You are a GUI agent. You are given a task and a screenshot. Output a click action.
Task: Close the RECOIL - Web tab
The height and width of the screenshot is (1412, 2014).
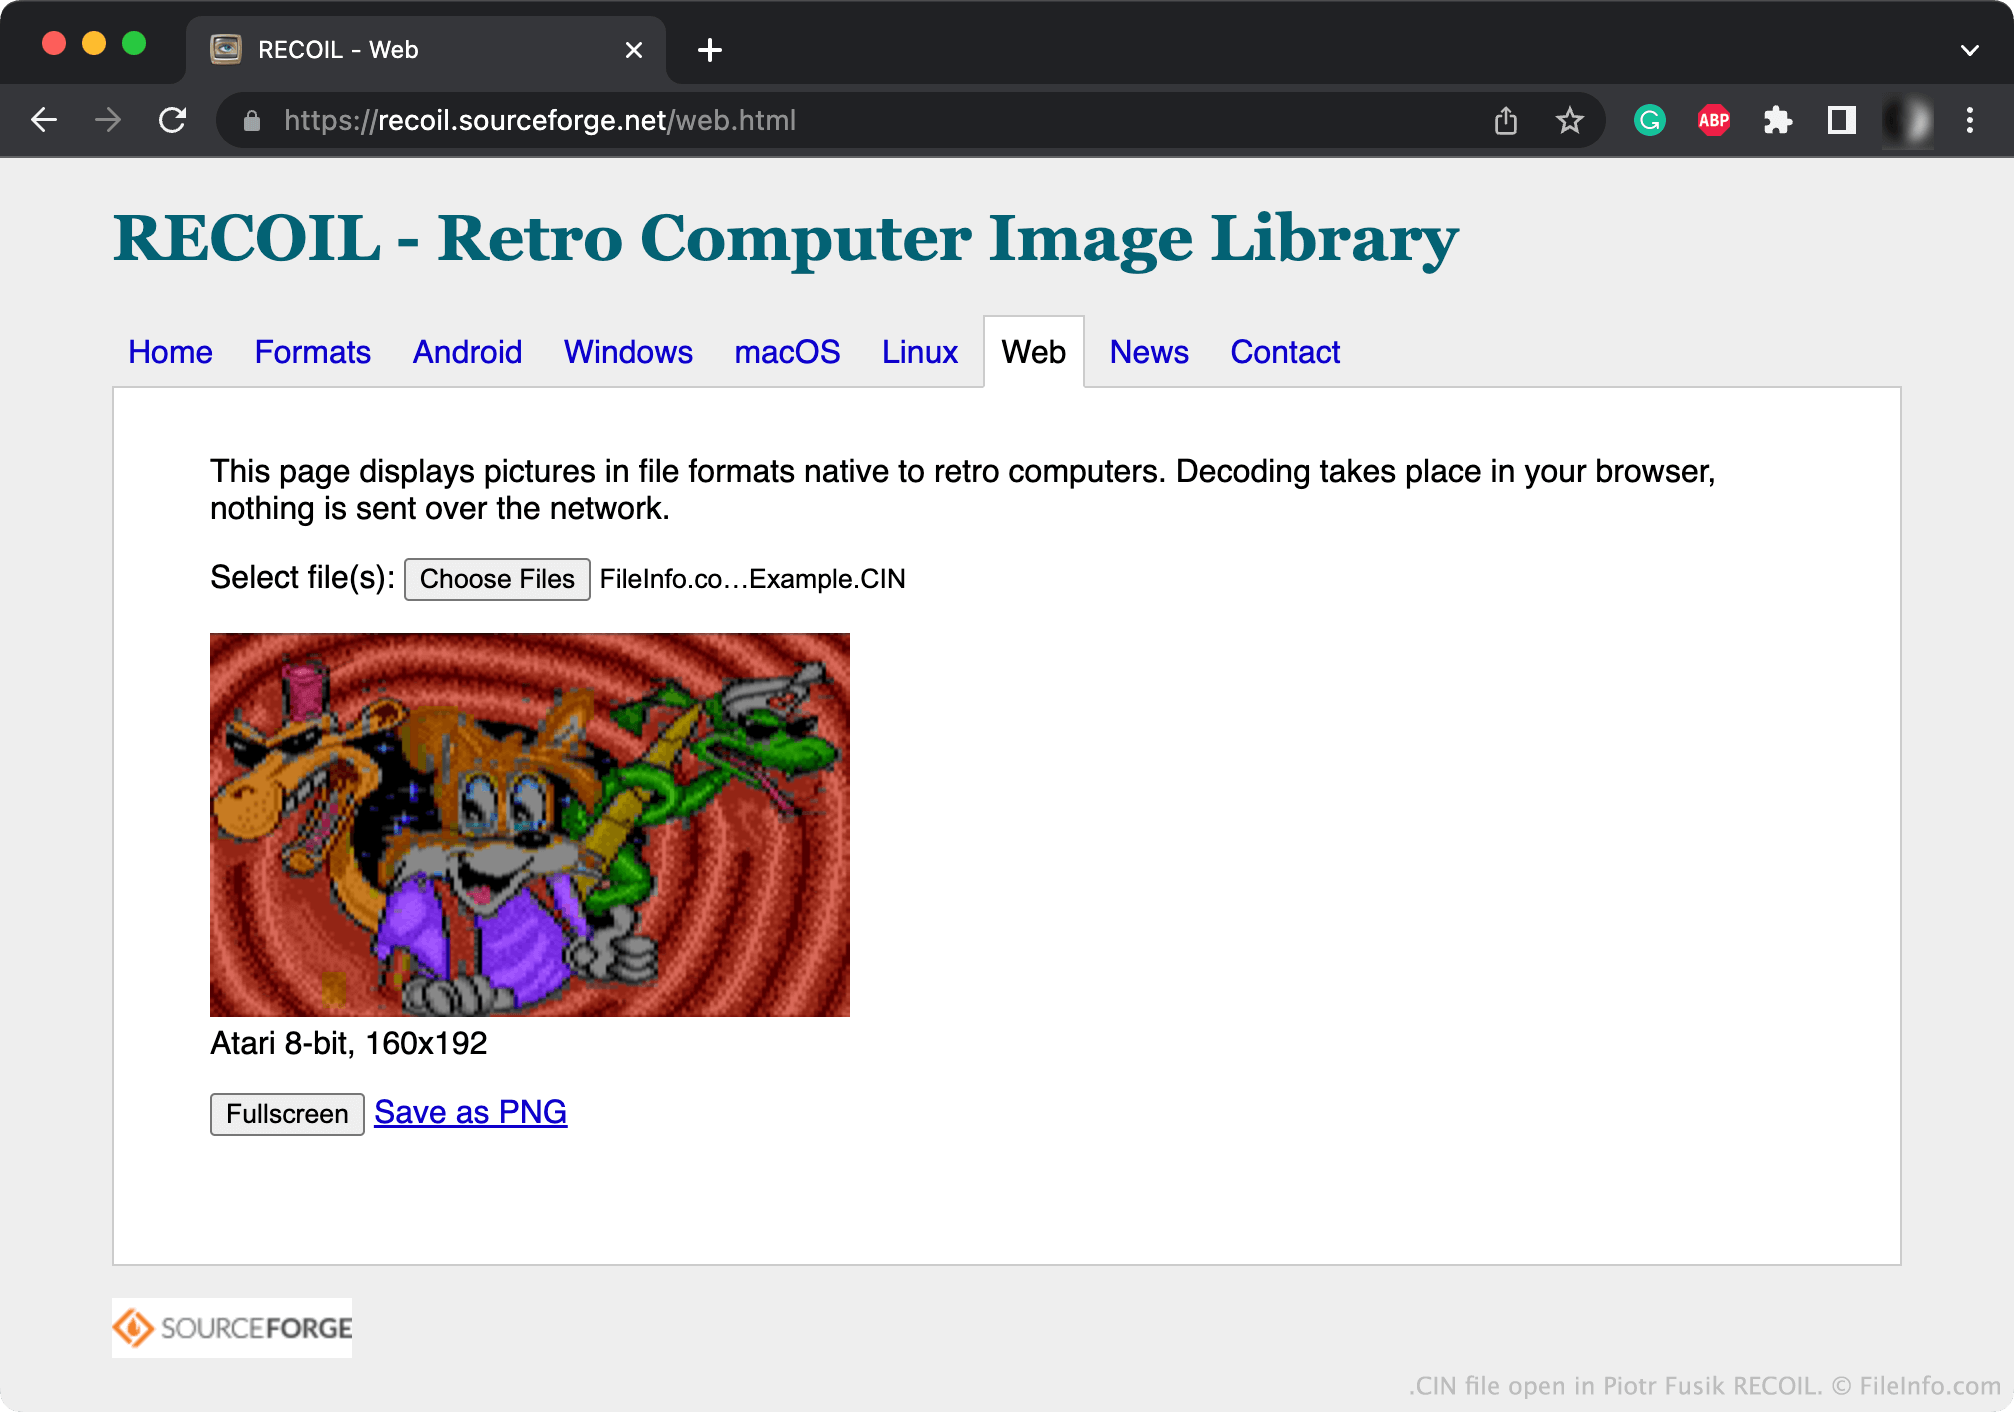tap(633, 50)
